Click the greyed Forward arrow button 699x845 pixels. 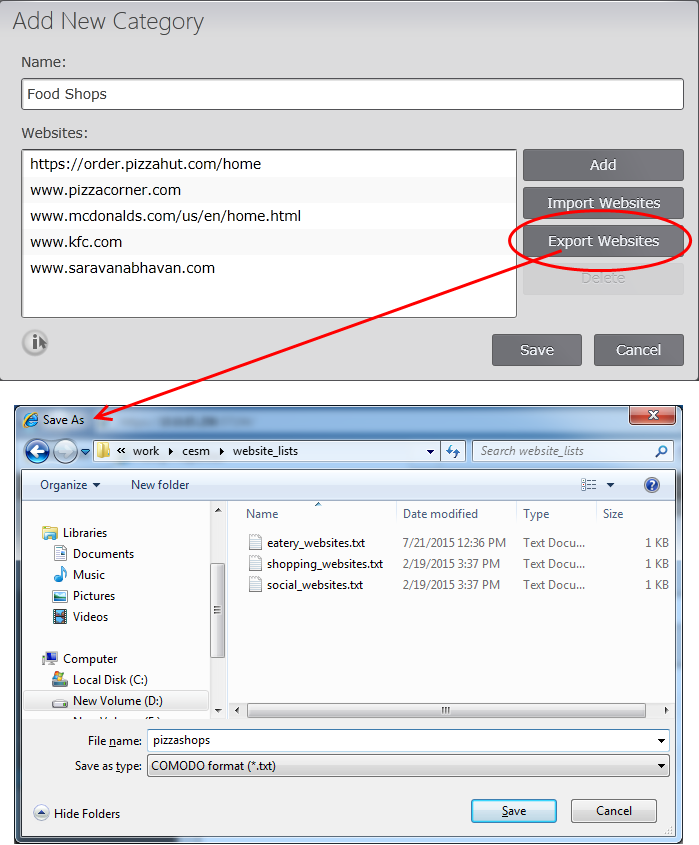click(x=65, y=451)
